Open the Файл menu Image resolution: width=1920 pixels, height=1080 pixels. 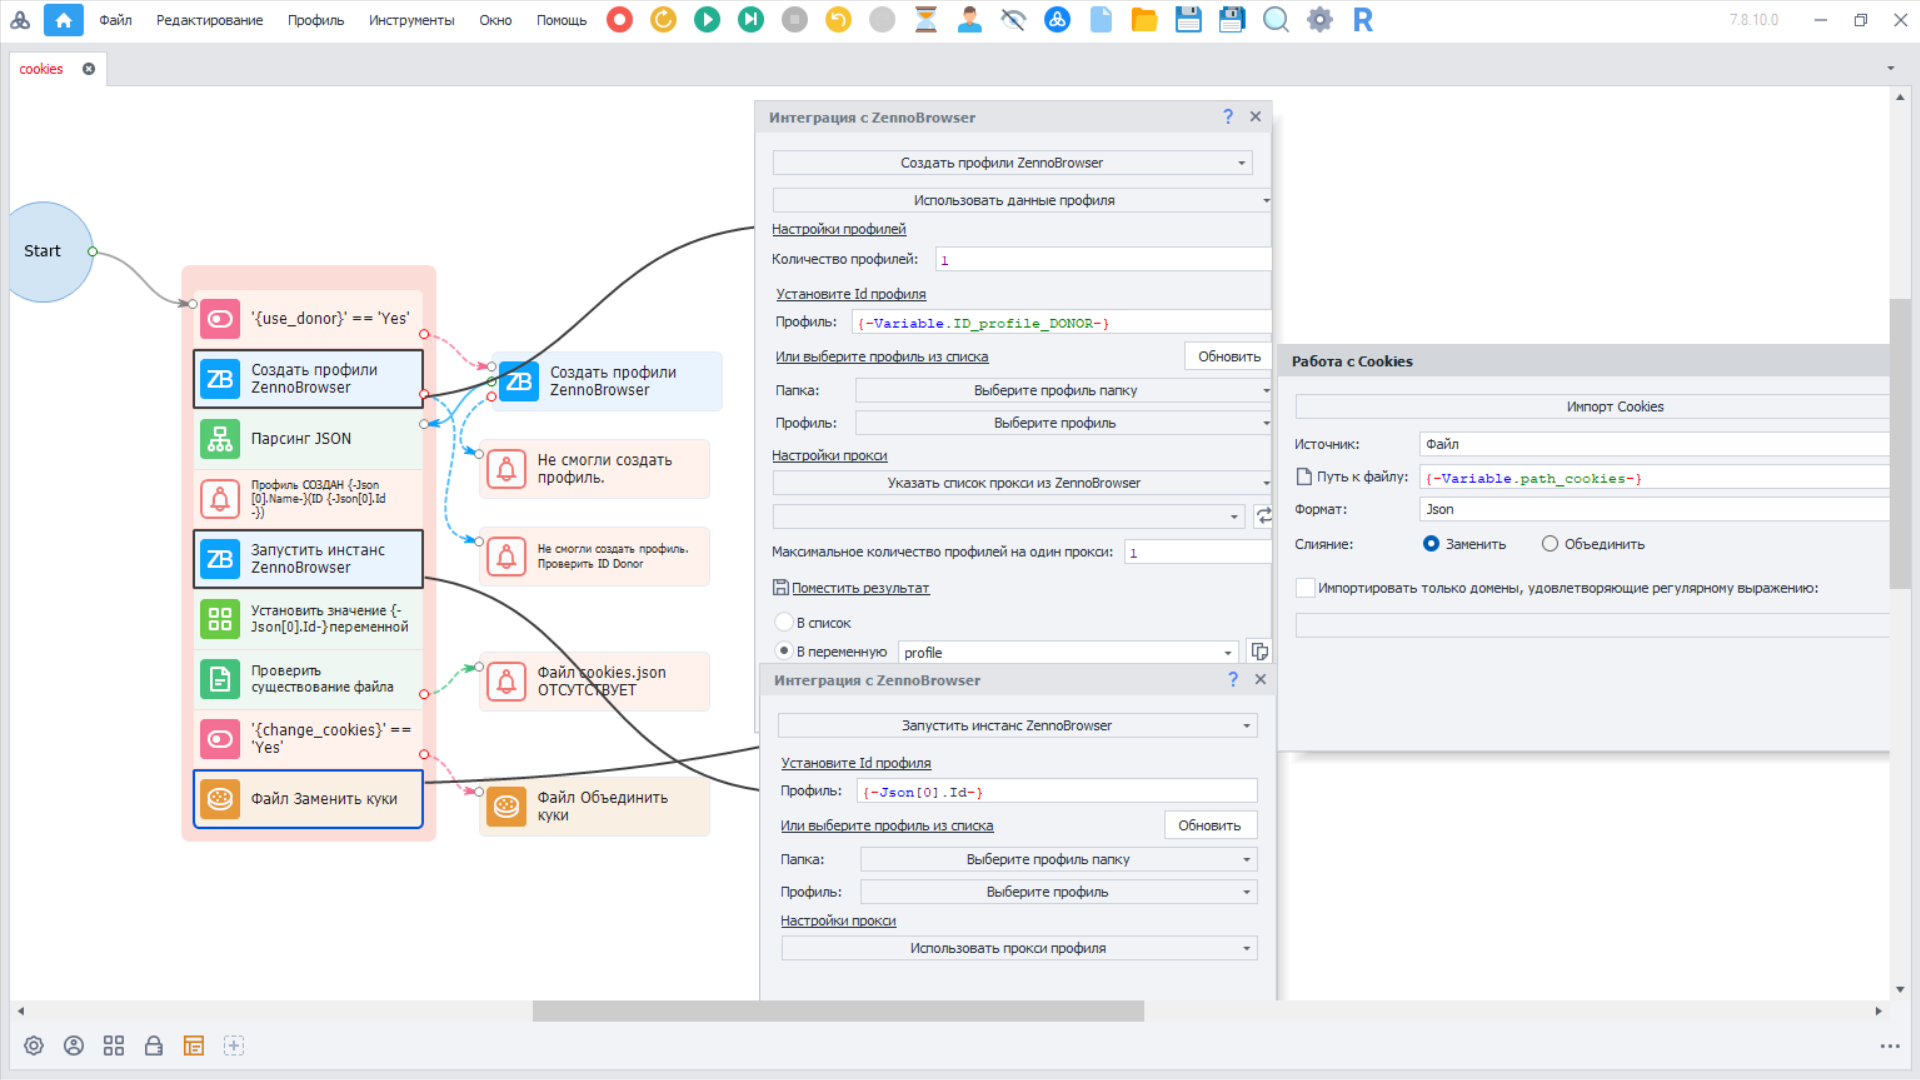coord(115,20)
